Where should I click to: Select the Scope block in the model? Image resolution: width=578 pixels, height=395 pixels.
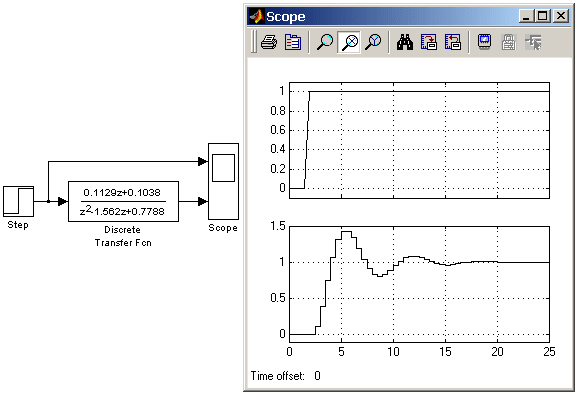point(223,181)
